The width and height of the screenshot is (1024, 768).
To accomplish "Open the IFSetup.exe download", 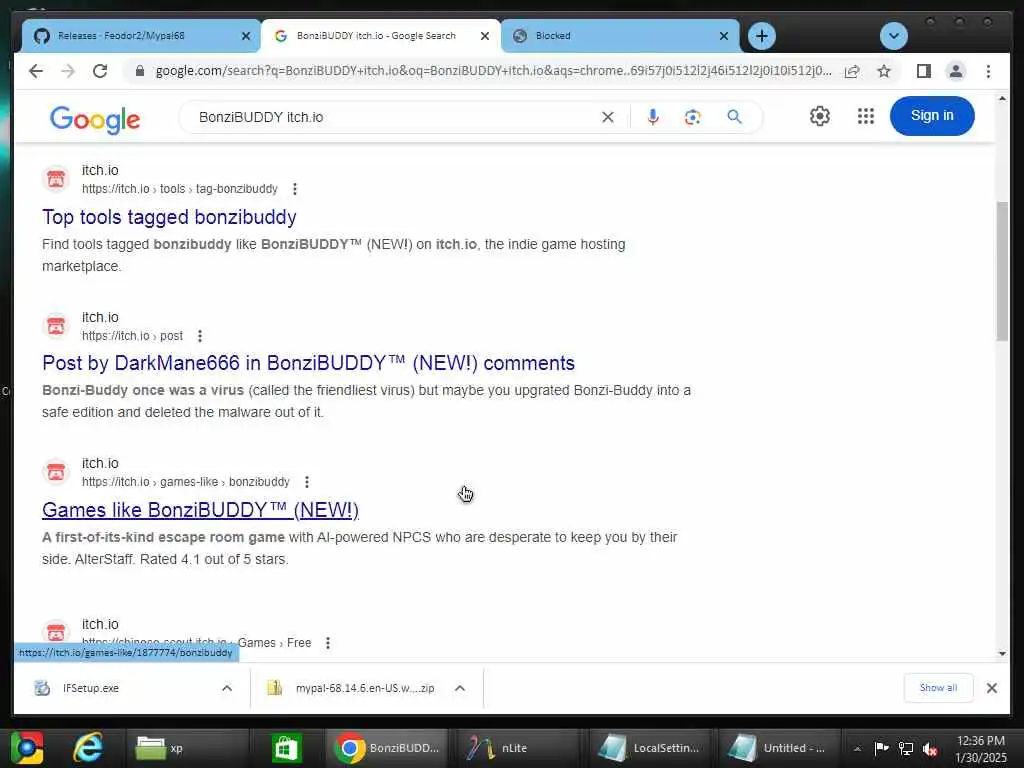I will (91, 688).
